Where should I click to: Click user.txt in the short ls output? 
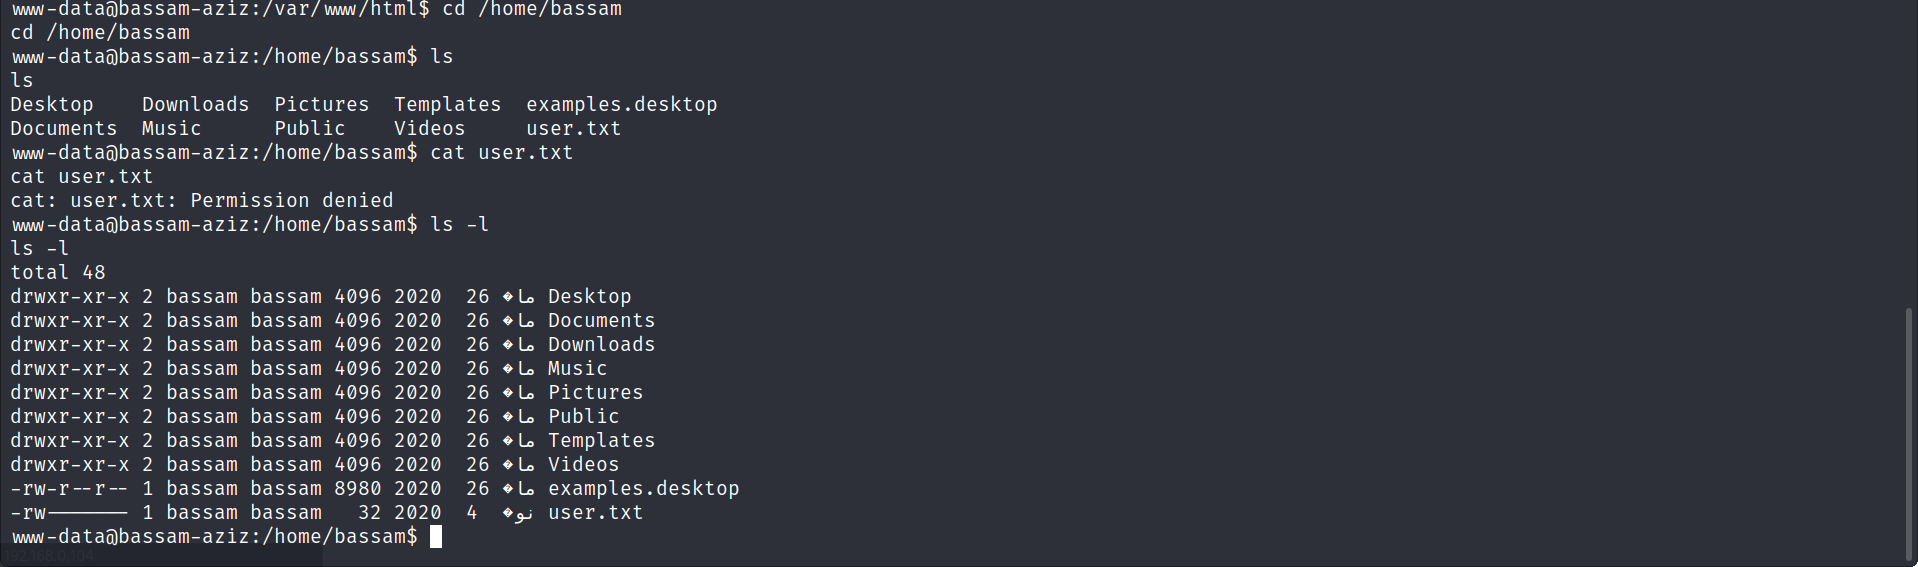(x=573, y=129)
